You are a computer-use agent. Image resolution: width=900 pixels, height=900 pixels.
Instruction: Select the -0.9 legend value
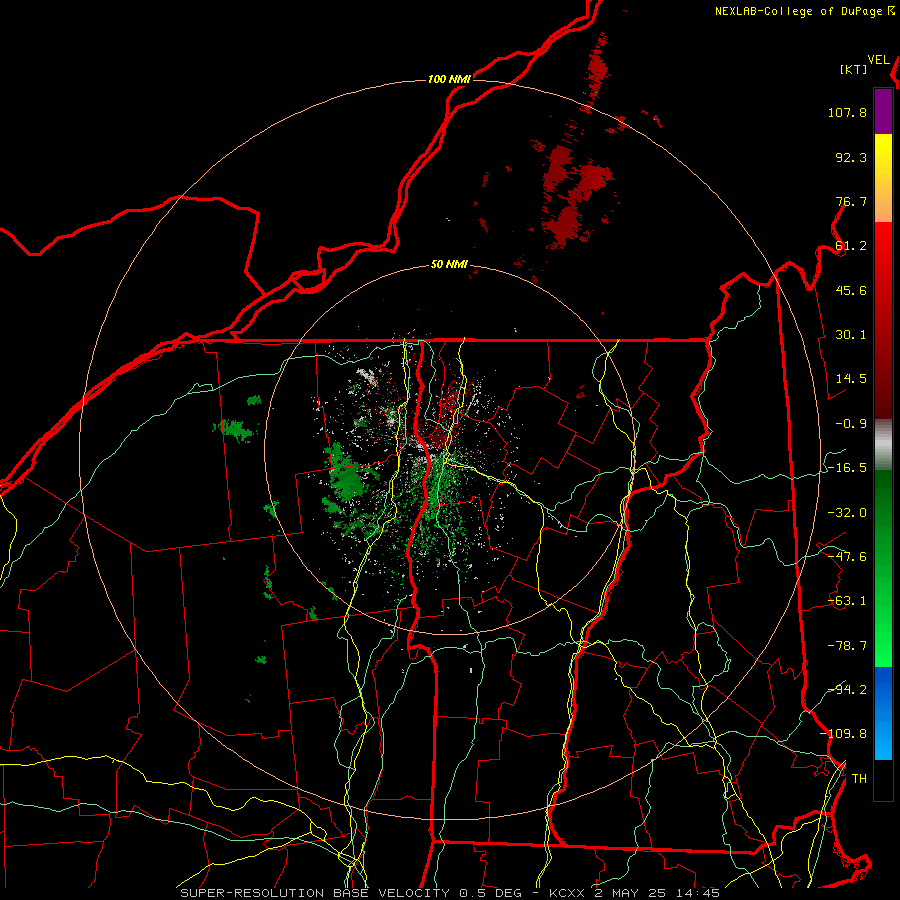coord(851,424)
